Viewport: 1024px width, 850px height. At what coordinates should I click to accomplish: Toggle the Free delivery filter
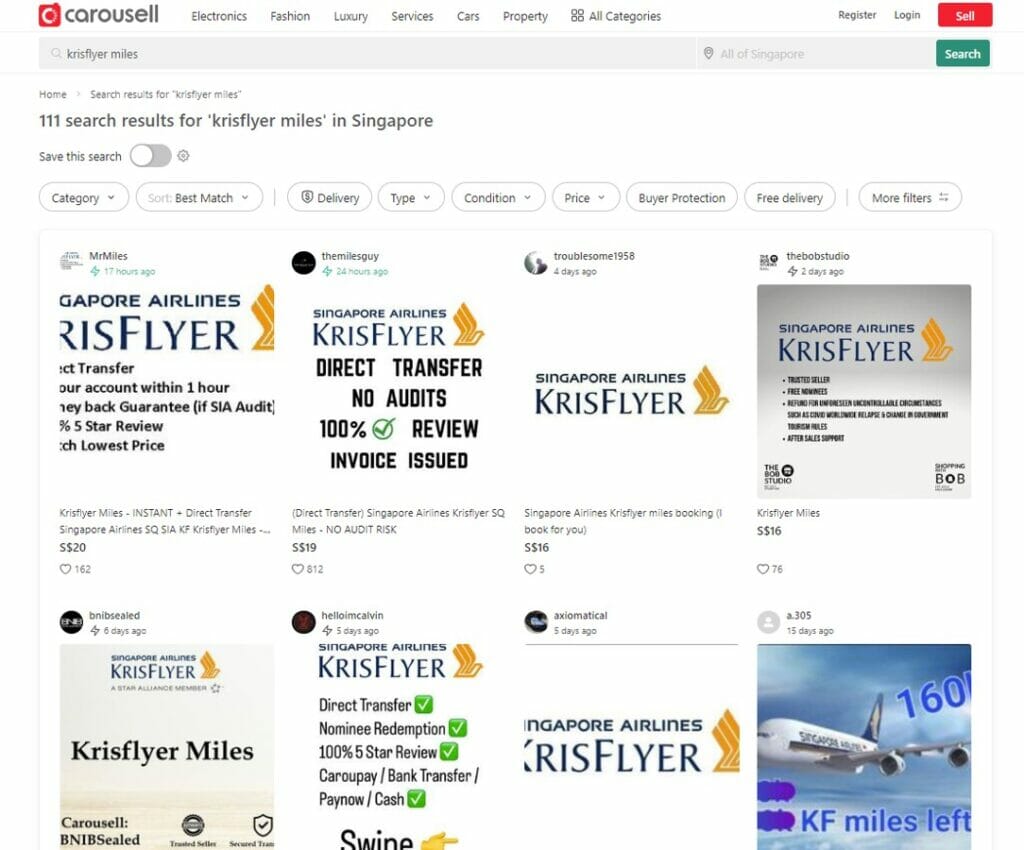click(x=789, y=197)
